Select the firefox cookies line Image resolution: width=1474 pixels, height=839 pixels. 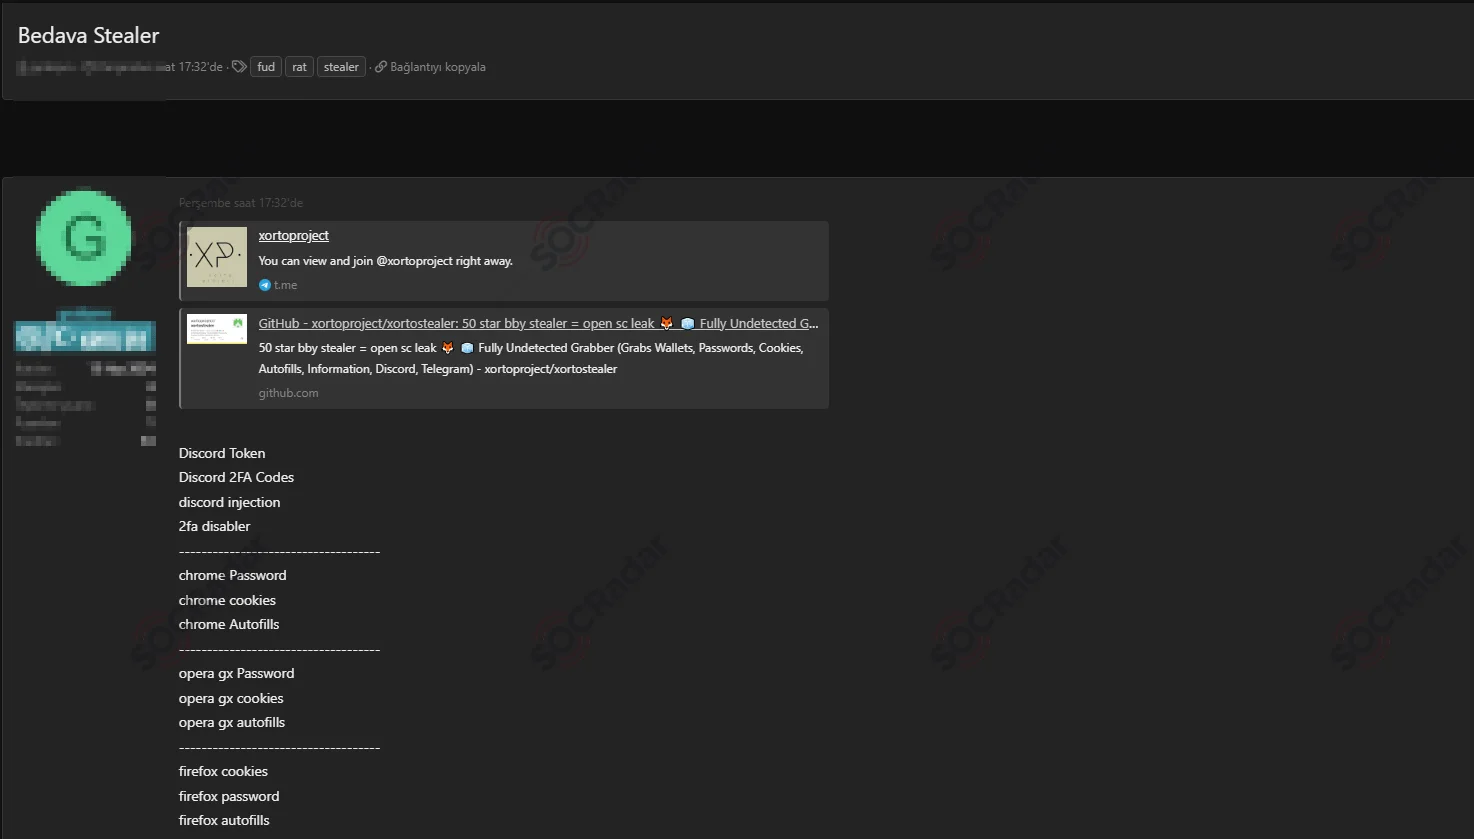pos(223,771)
